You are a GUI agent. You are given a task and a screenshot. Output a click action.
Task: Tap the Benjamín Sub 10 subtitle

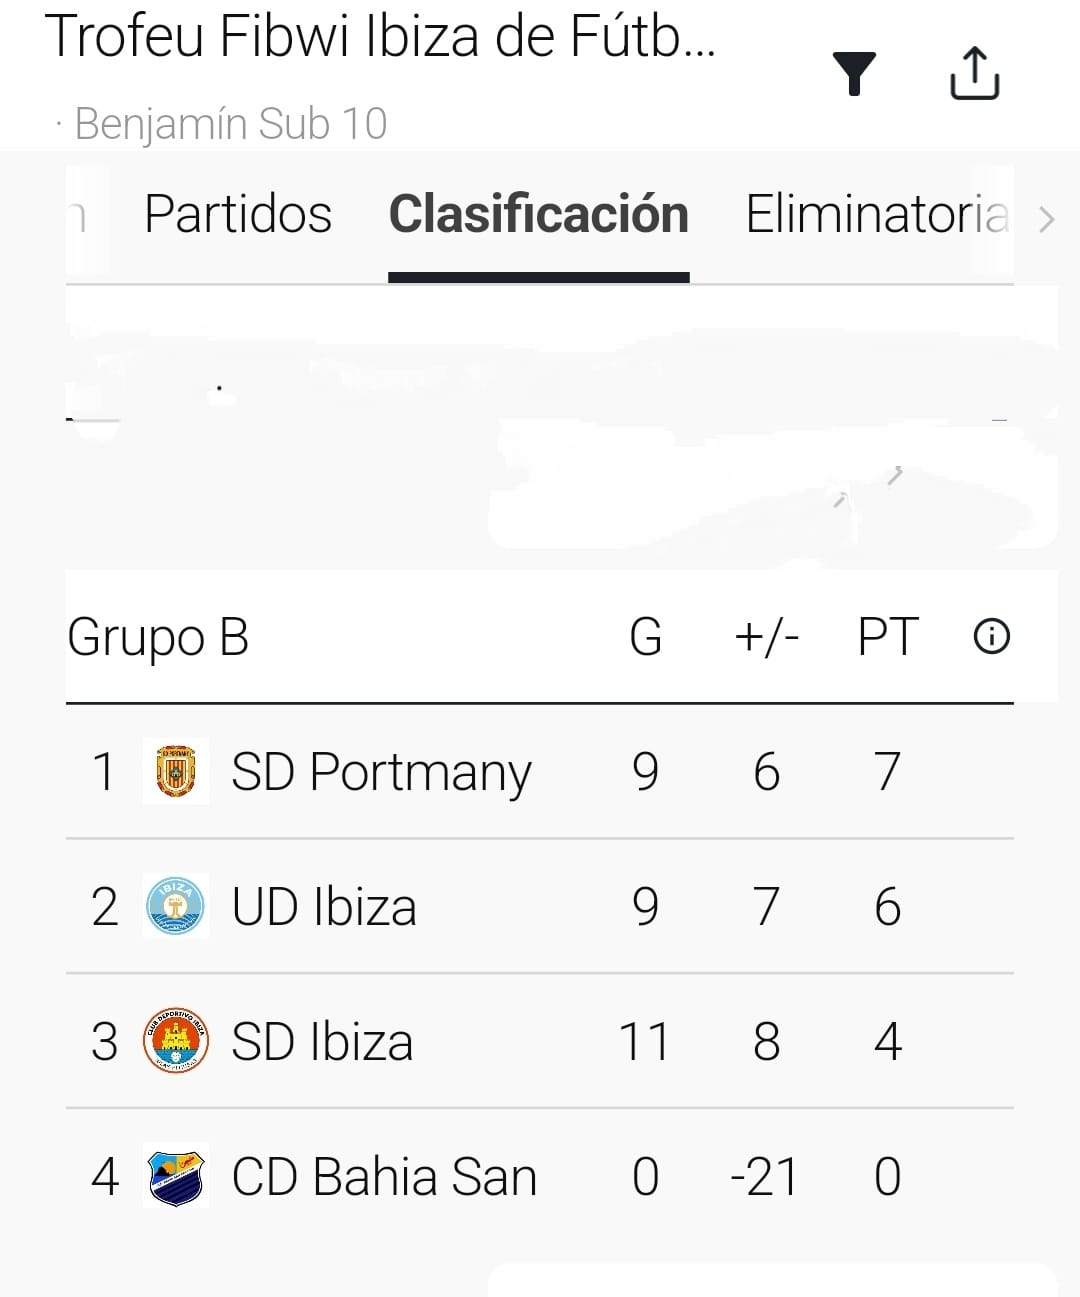[x=230, y=124]
